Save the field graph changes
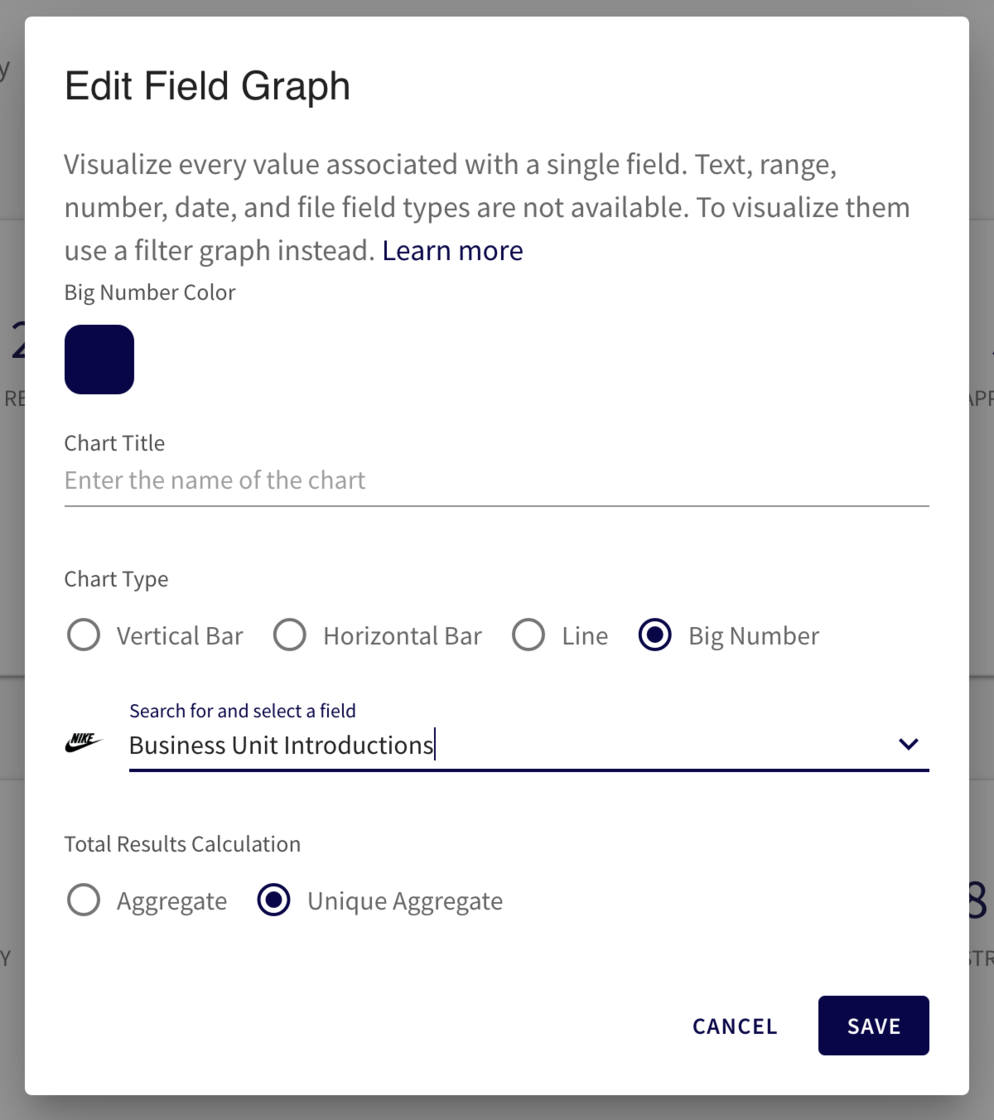This screenshot has height=1120, width=994. coord(873,1025)
